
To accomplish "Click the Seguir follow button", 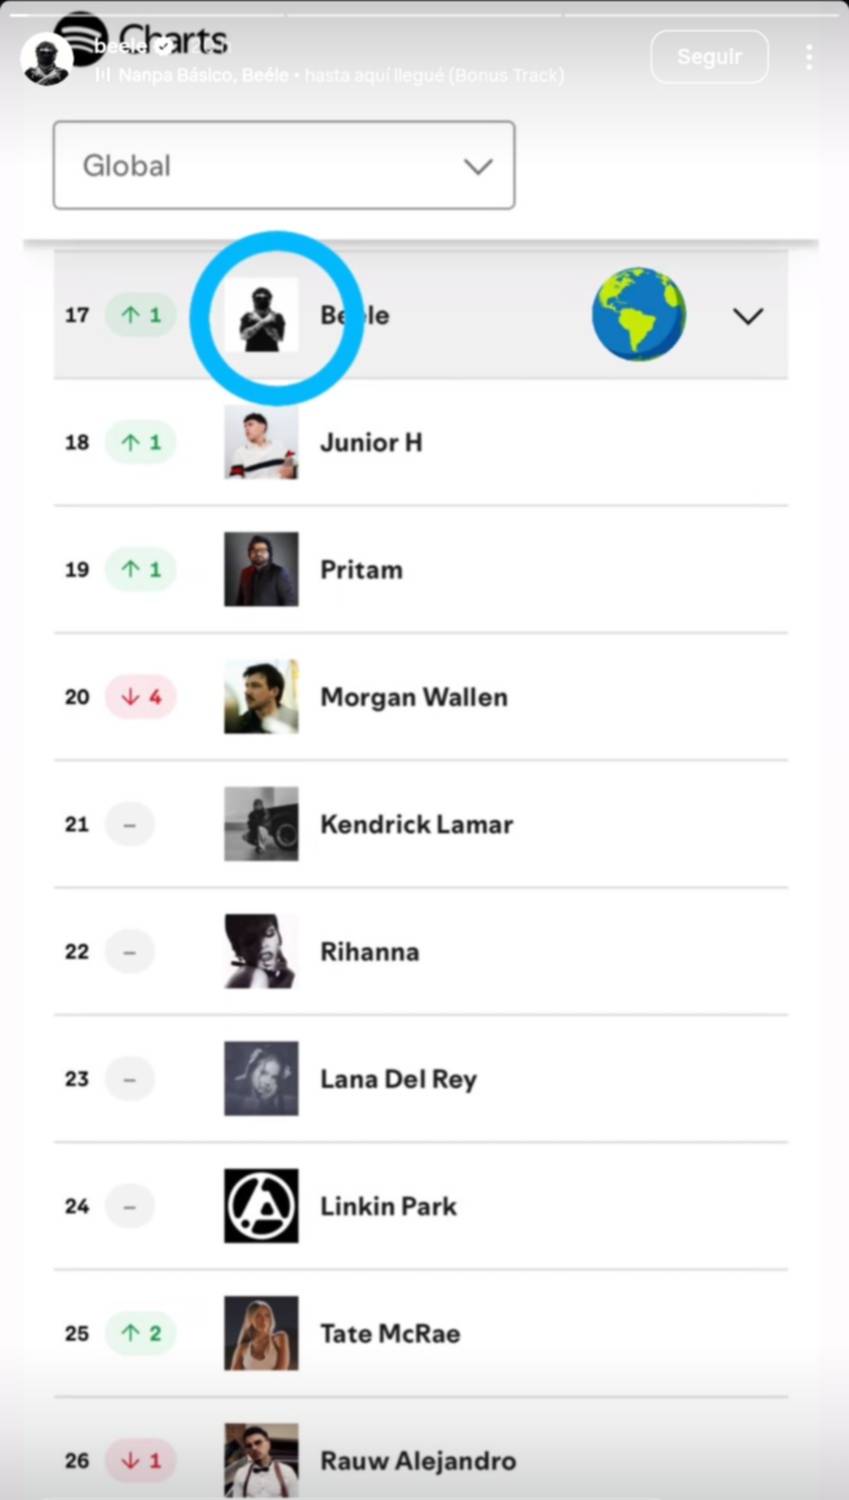I will tap(709, 57).
